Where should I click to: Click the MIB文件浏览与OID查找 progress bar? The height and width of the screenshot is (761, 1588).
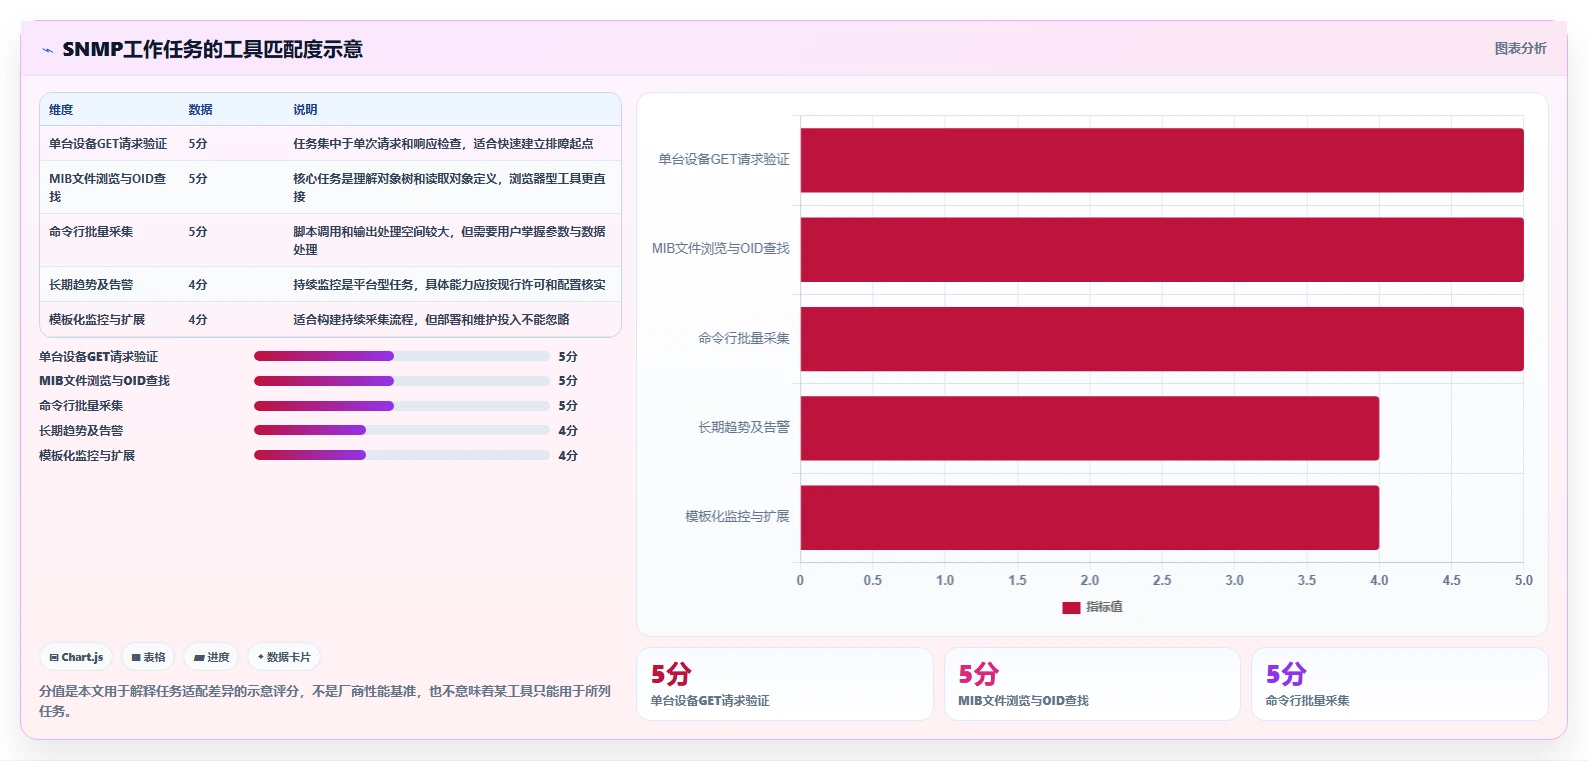click(x=402, y=381)
